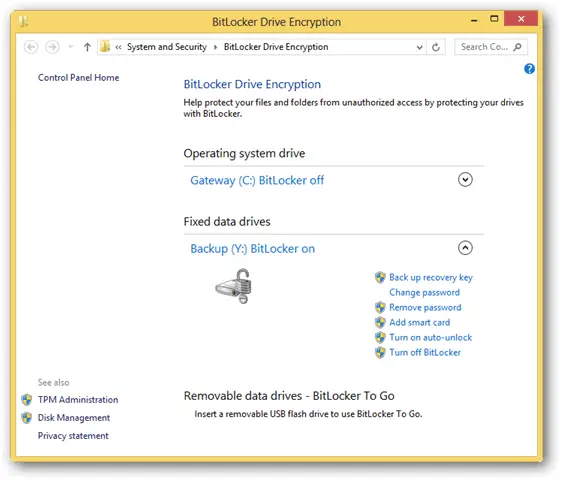
Task: Click shield icon beside Back up recovery key
Action: tap(380, 277)
